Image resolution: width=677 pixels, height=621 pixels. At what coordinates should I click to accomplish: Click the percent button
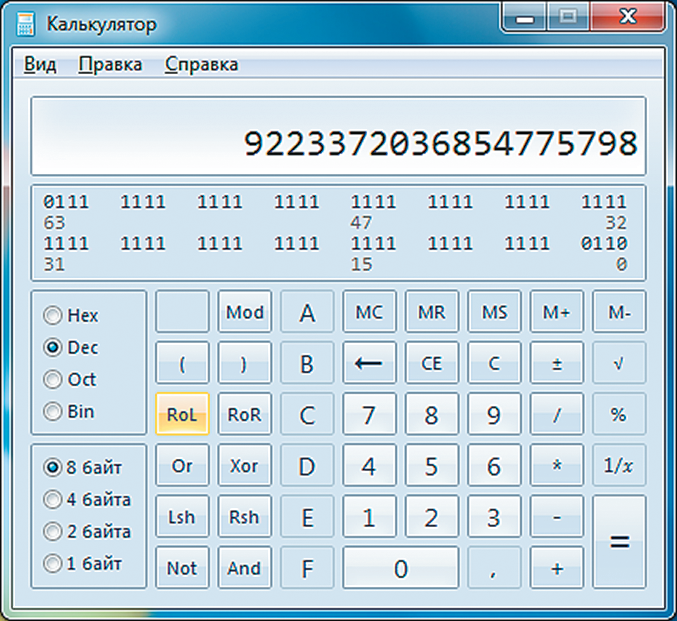pyautogui.click(x=618, y=414)
